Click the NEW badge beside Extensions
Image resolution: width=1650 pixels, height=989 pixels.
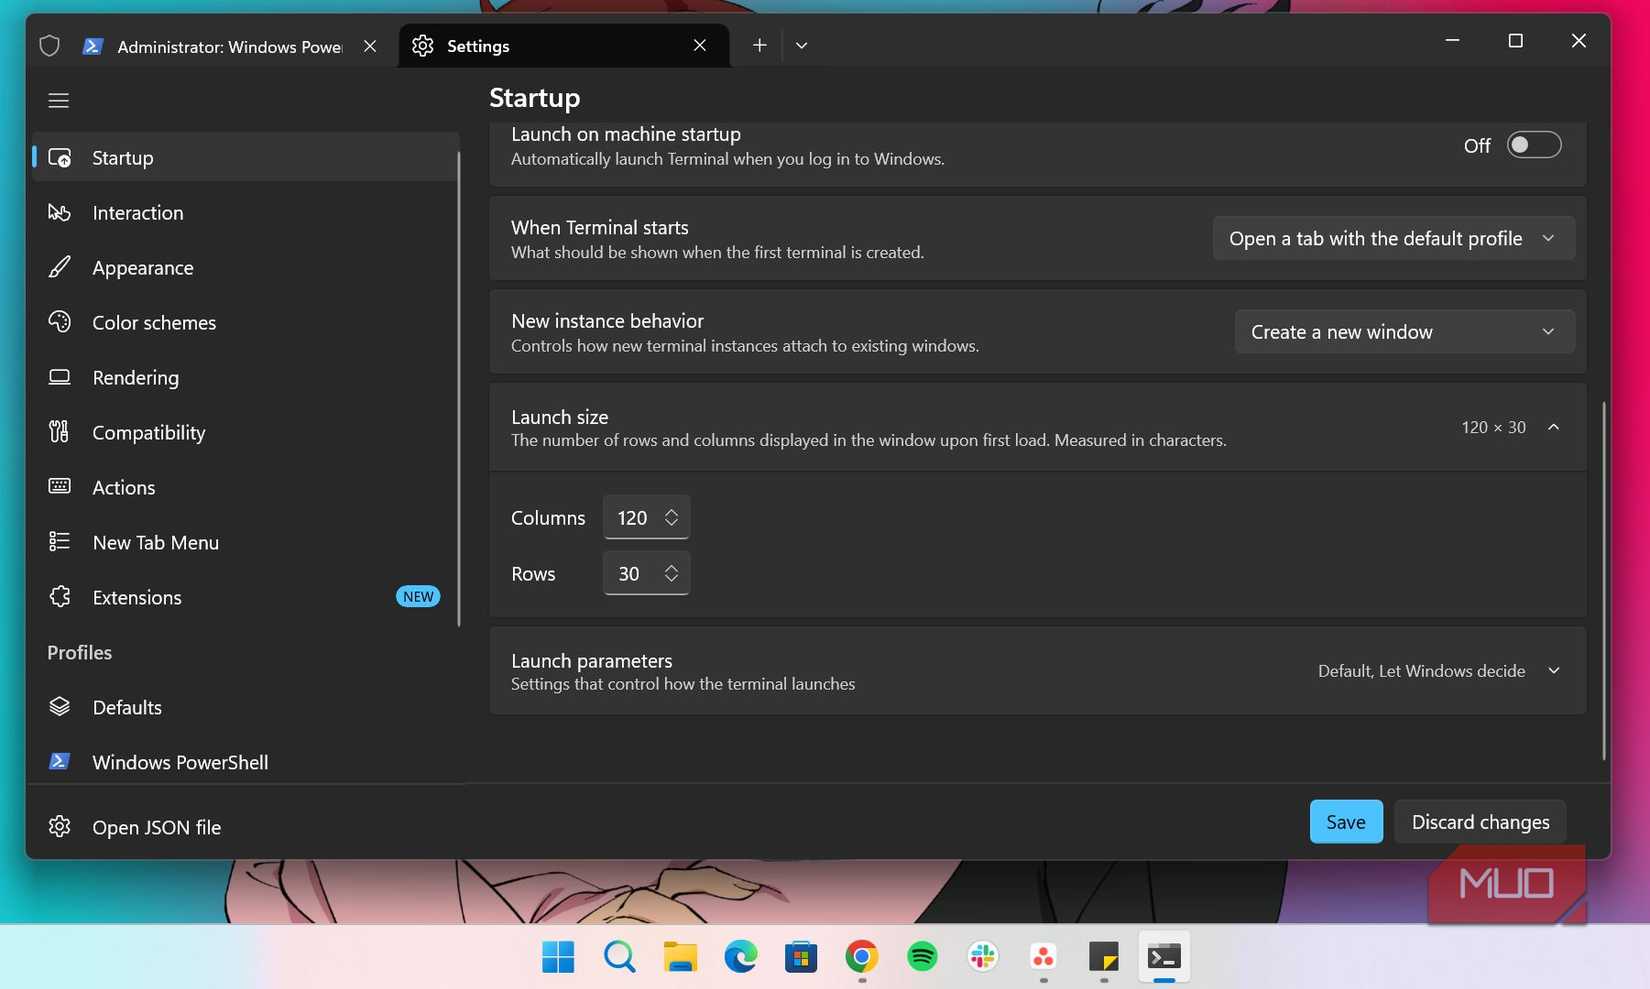[x=418, y=597]
